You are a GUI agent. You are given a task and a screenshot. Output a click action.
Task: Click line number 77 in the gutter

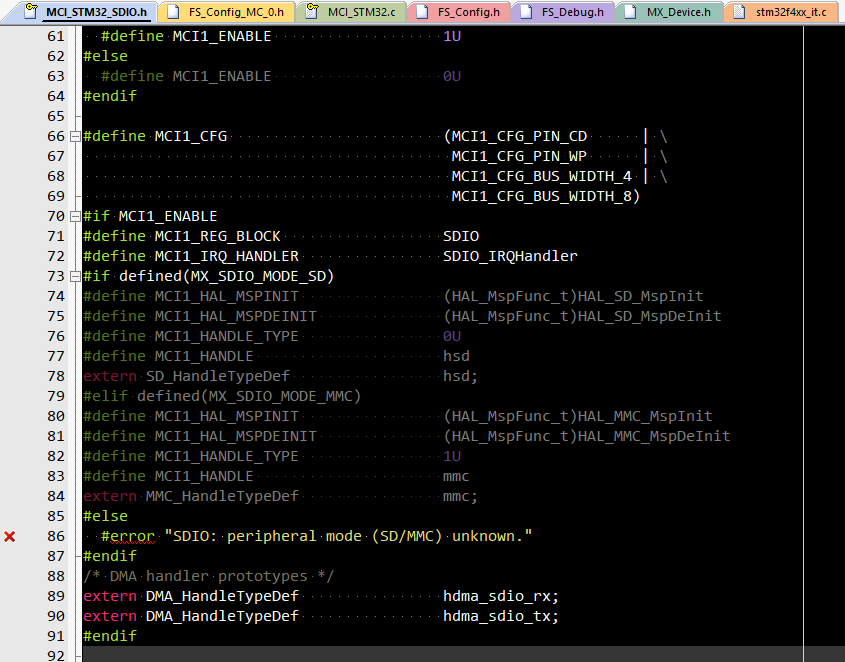tap(56, 356)
